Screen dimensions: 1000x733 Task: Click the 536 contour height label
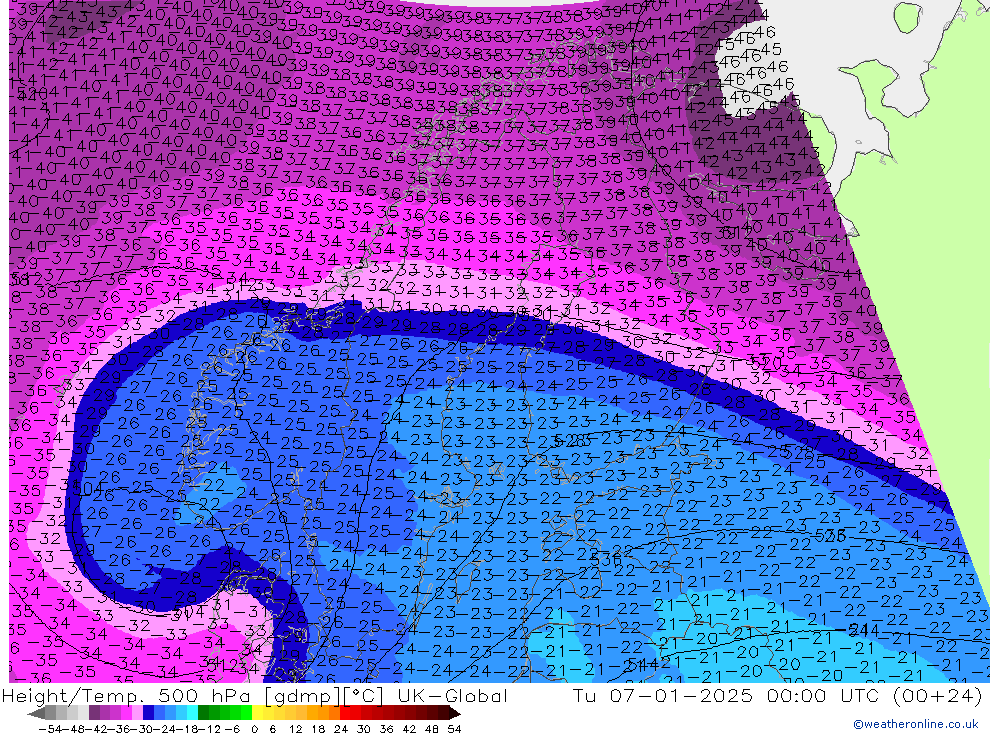click(606, 559)
